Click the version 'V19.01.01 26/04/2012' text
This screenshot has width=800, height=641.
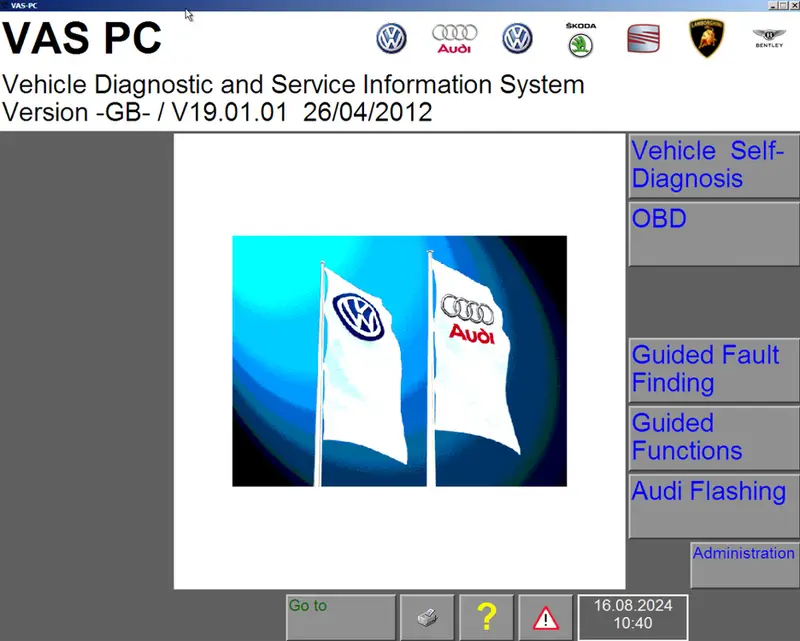click(302, 112)
